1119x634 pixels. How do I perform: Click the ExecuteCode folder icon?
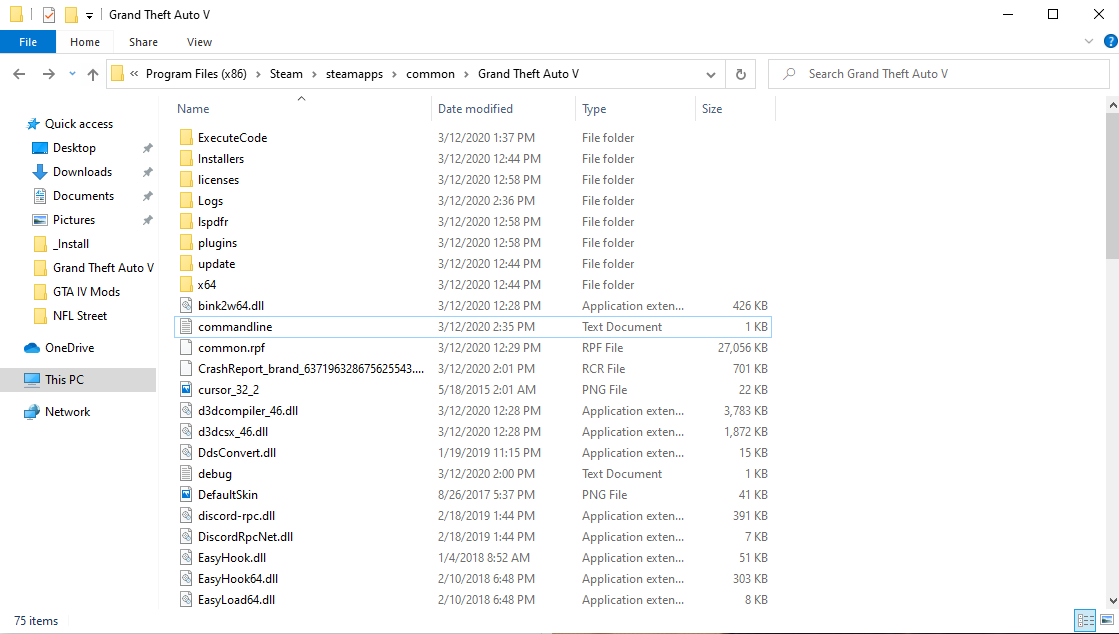tap(186, 138)
